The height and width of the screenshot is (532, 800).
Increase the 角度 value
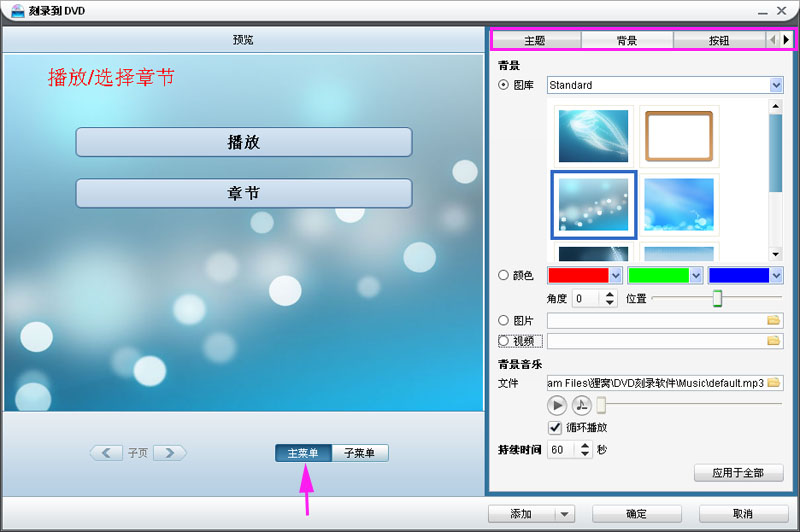(x=610, y=294)
